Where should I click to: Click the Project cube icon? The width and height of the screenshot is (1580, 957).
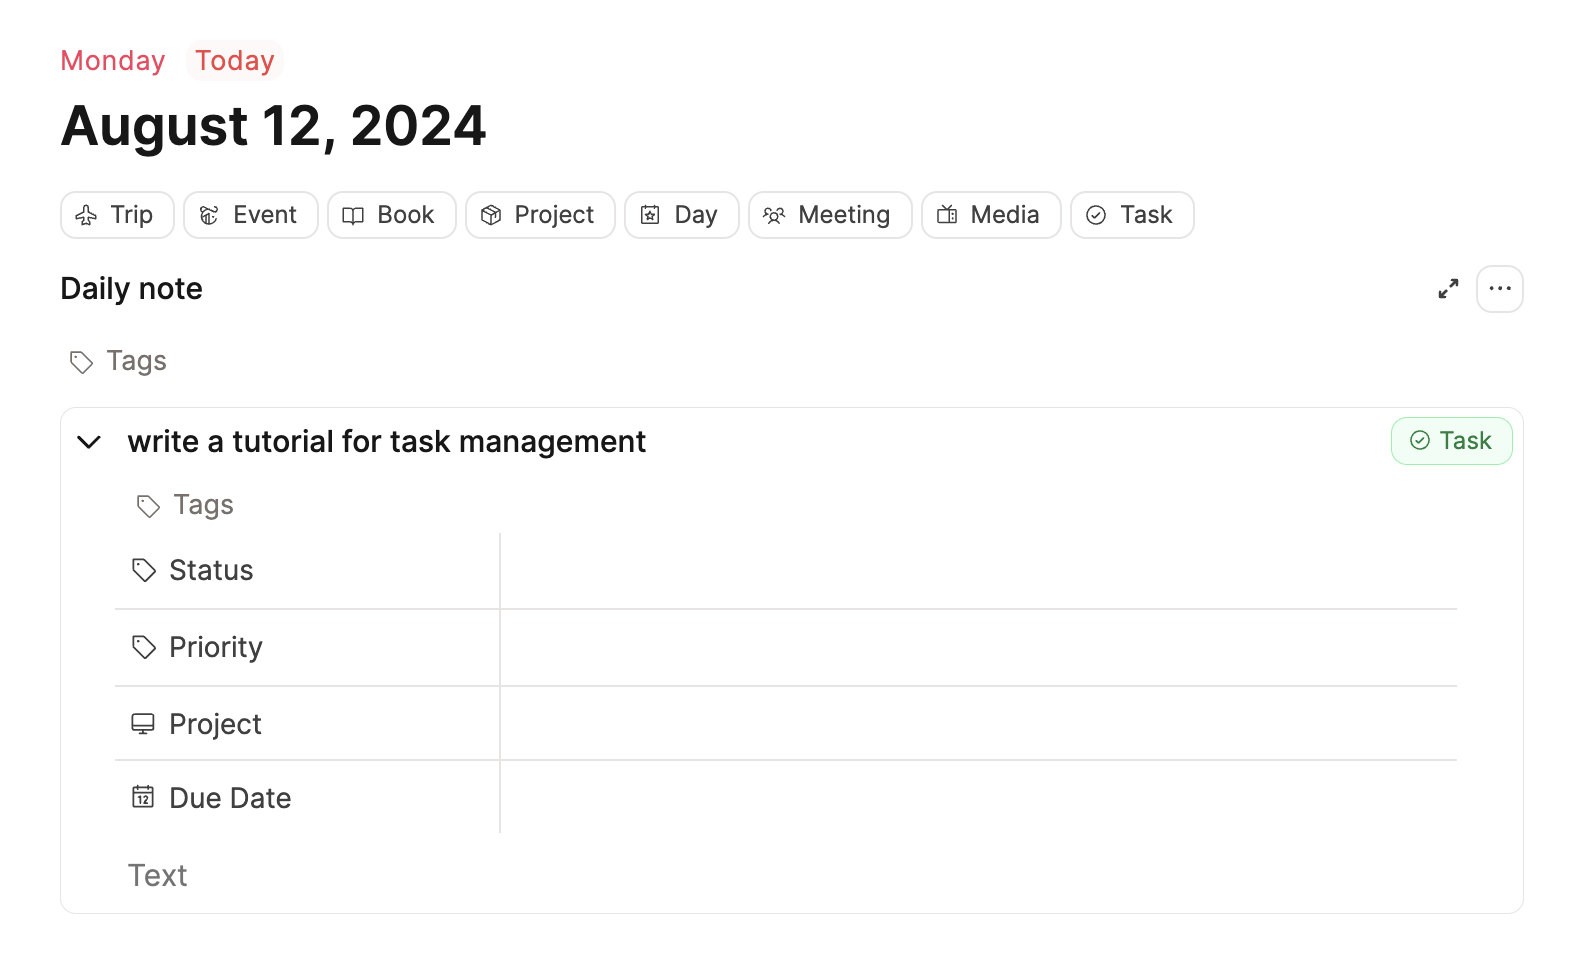coord(490,215)
